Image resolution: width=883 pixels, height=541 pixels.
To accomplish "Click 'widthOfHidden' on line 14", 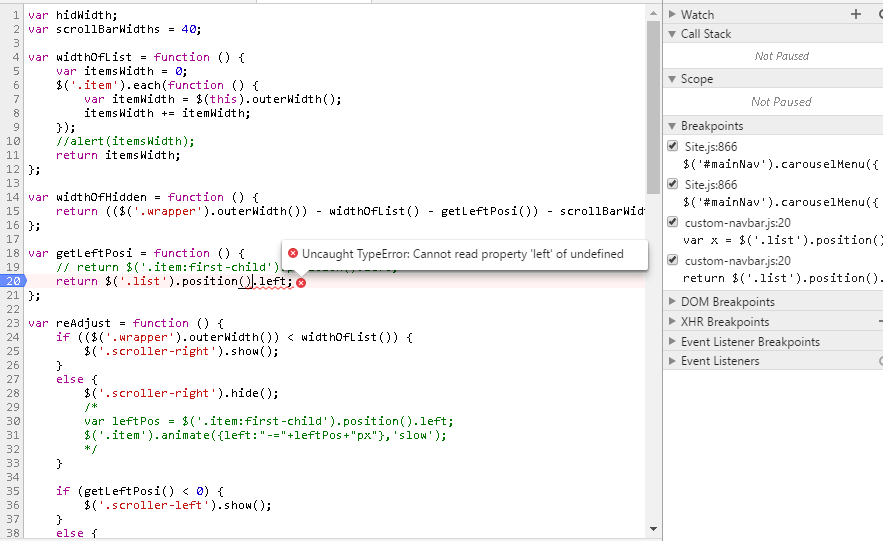I will (x=101, y=197).
